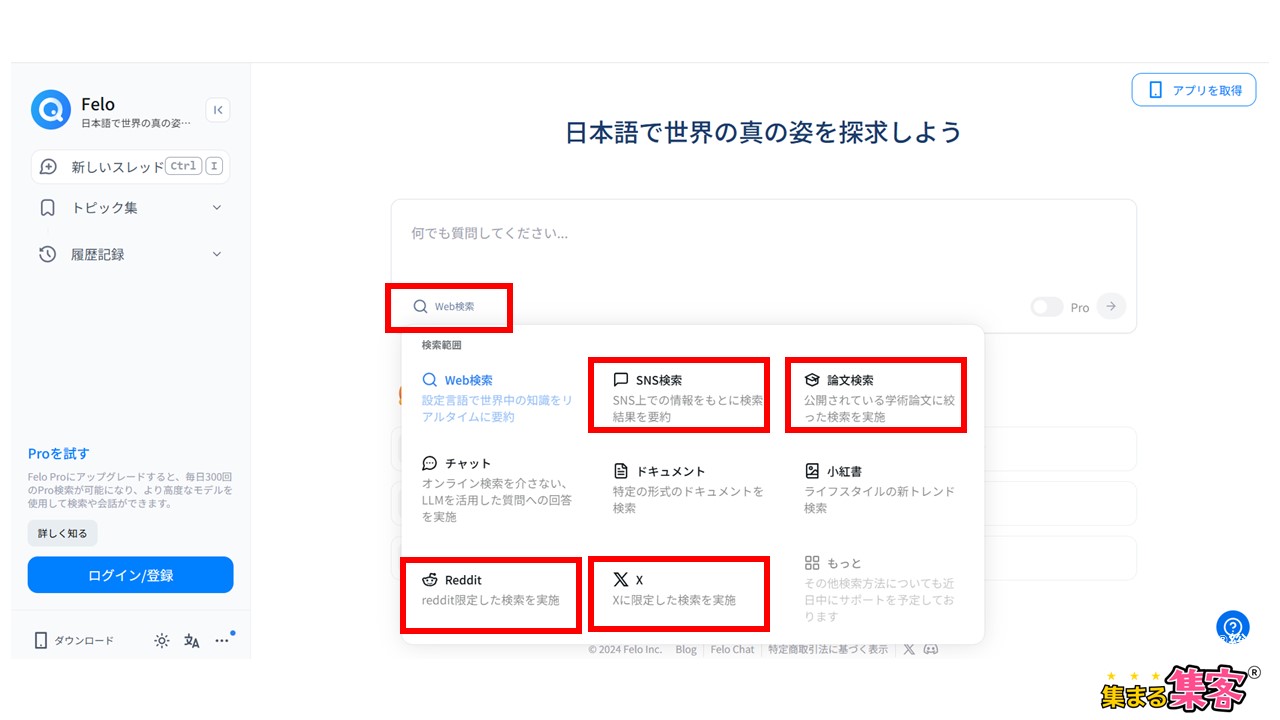Click the ログイン/登録 button
Image resolution: width=1280 pixels, height=720 pixels.
pos(131,575)
